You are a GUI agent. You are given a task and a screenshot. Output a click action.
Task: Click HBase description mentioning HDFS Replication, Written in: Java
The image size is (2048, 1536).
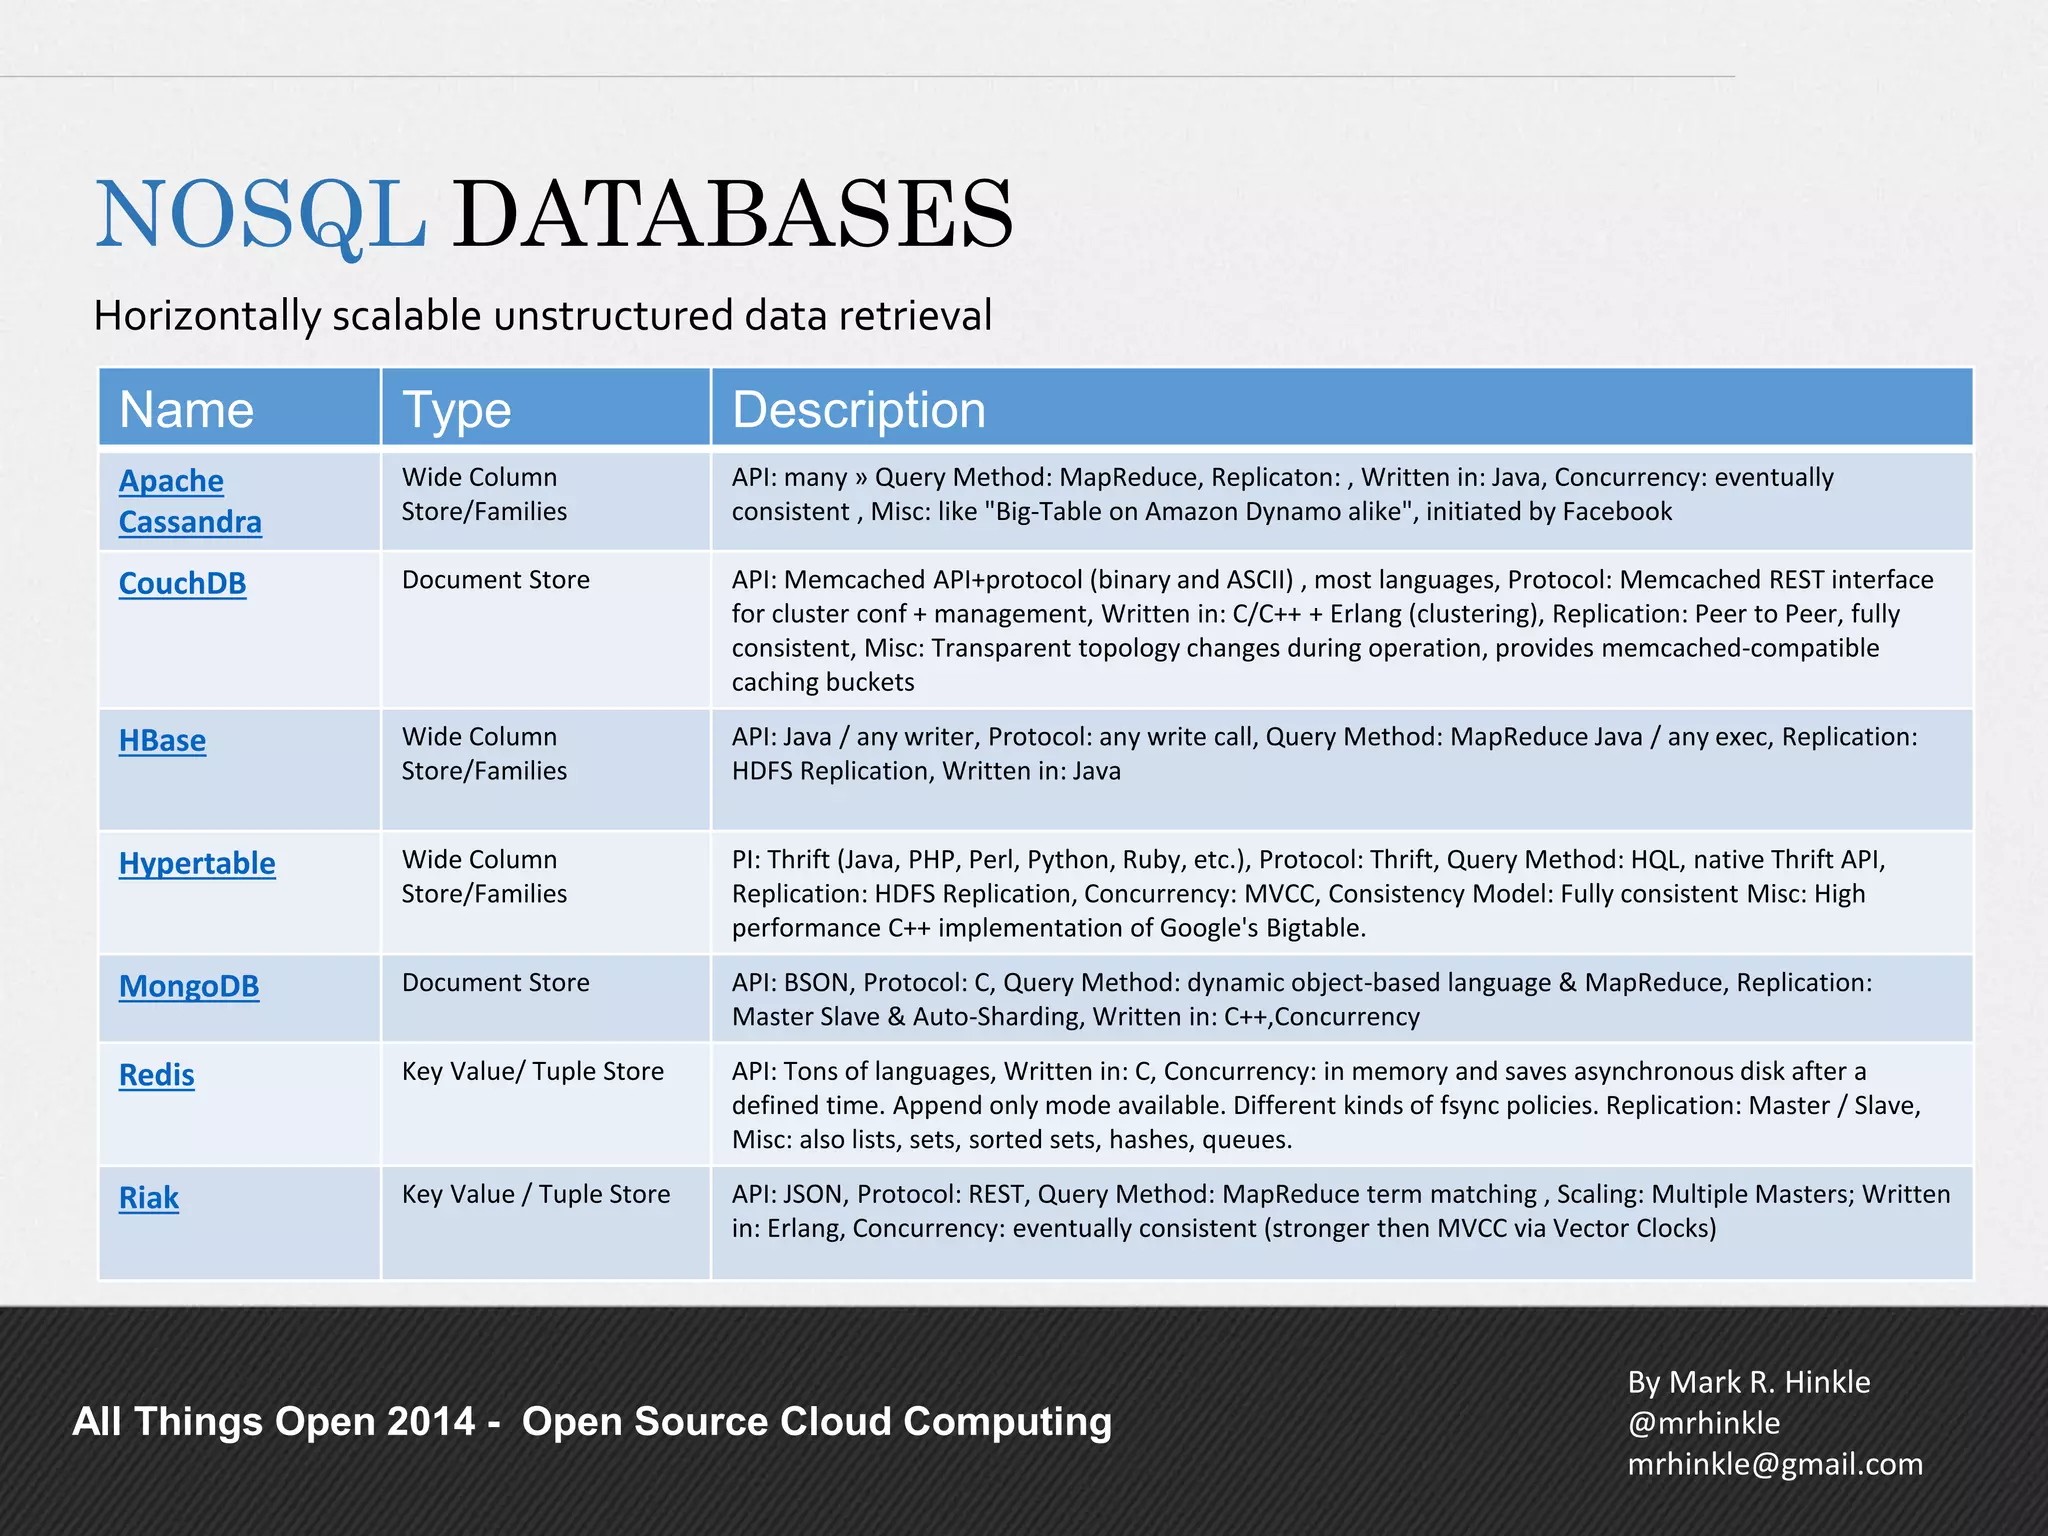[1342, 770]
